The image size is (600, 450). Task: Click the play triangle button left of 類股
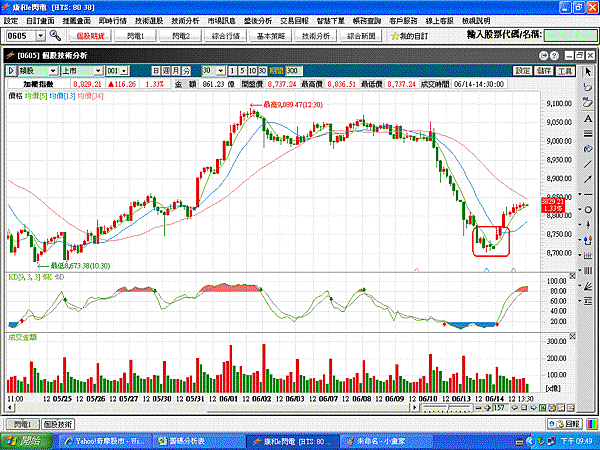click(x=11, y=71)
